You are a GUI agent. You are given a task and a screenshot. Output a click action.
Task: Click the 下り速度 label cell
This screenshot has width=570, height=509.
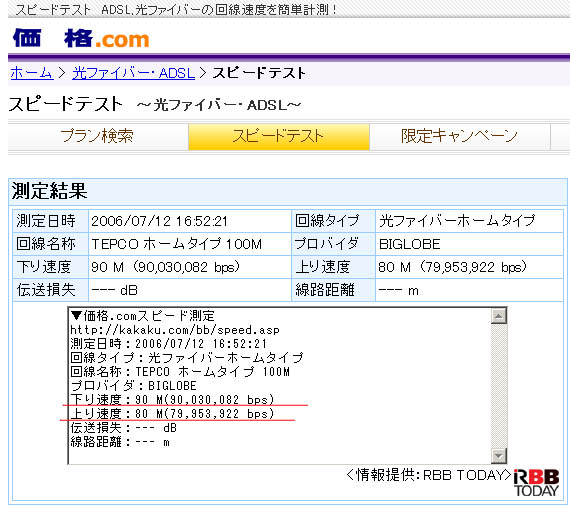click(x=51, y=267)
